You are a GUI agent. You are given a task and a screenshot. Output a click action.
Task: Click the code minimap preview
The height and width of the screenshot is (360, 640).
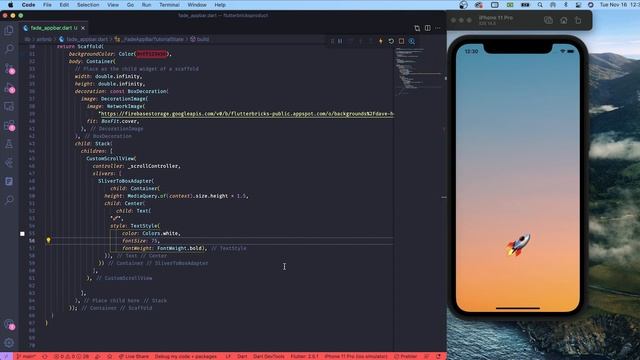pyautogui.click(x=418, y=71)
